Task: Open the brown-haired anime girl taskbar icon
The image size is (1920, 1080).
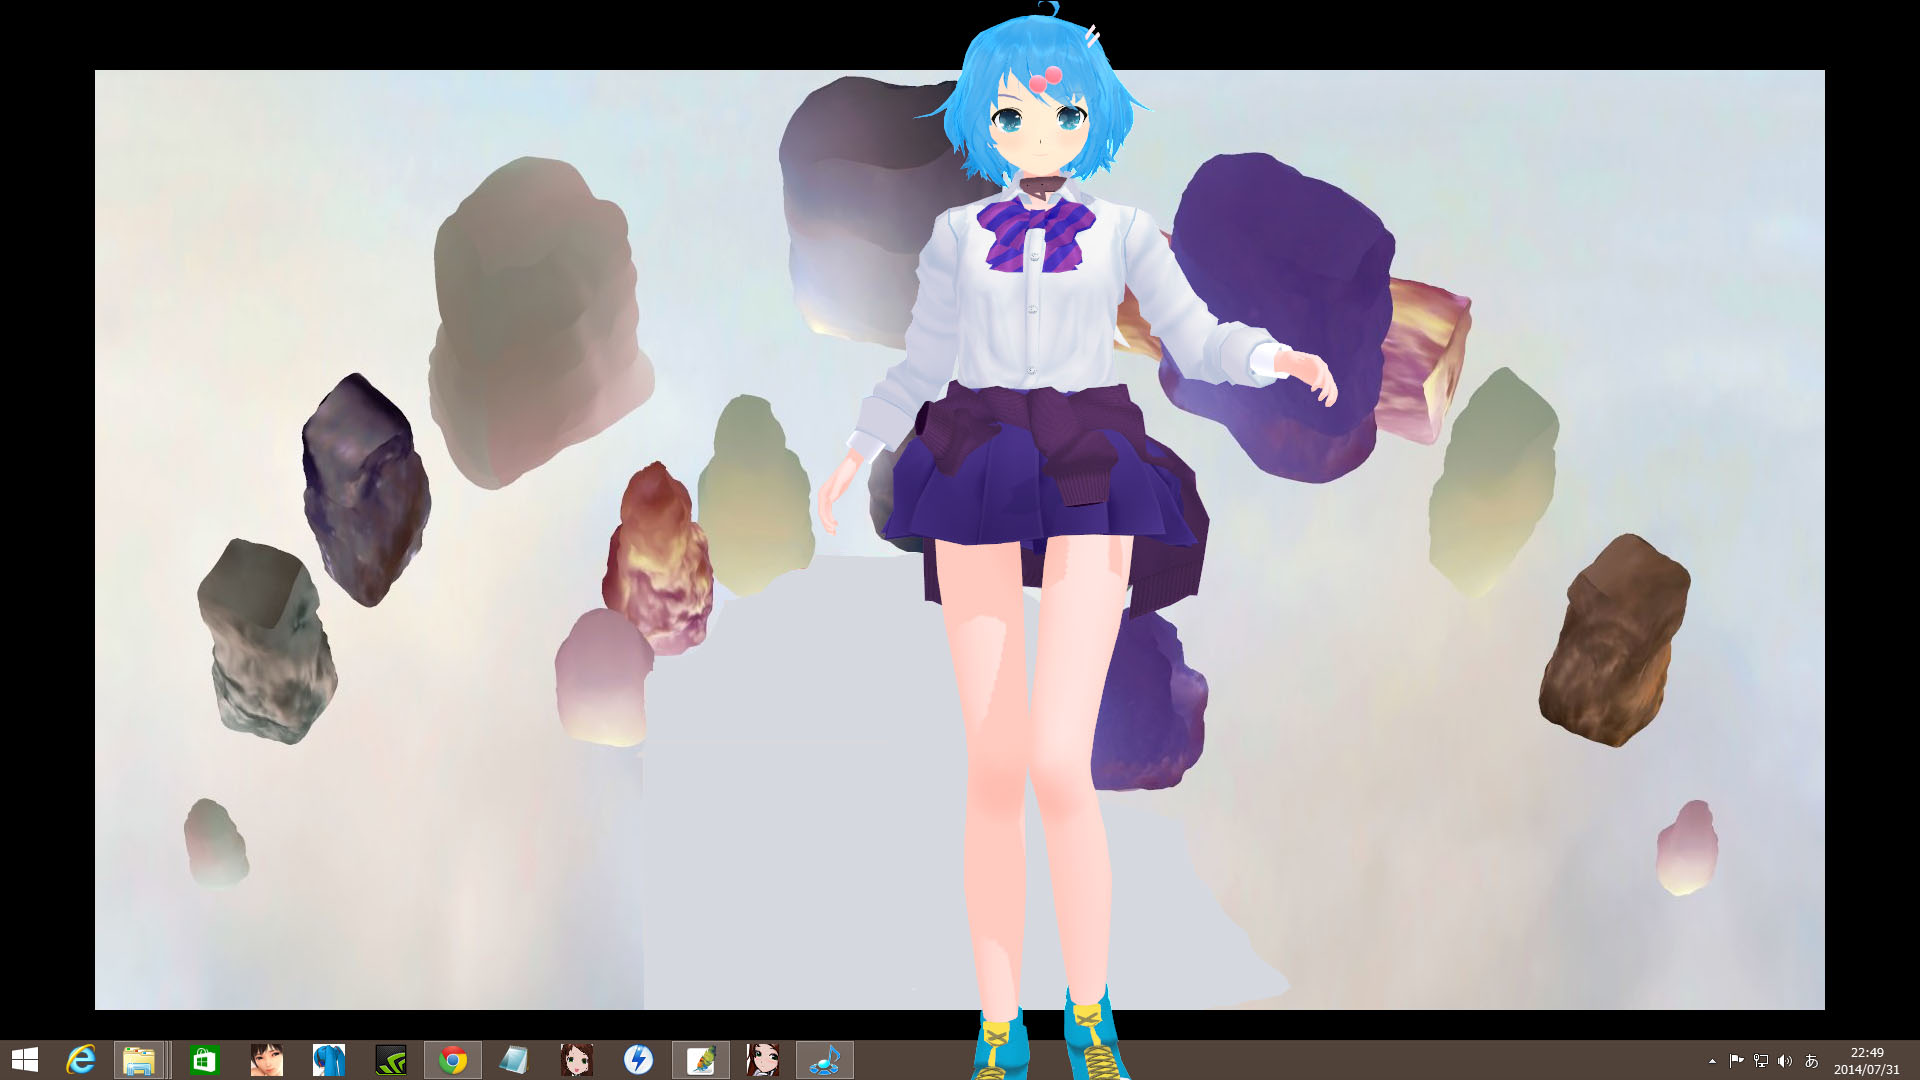Action: (577, 1060)
